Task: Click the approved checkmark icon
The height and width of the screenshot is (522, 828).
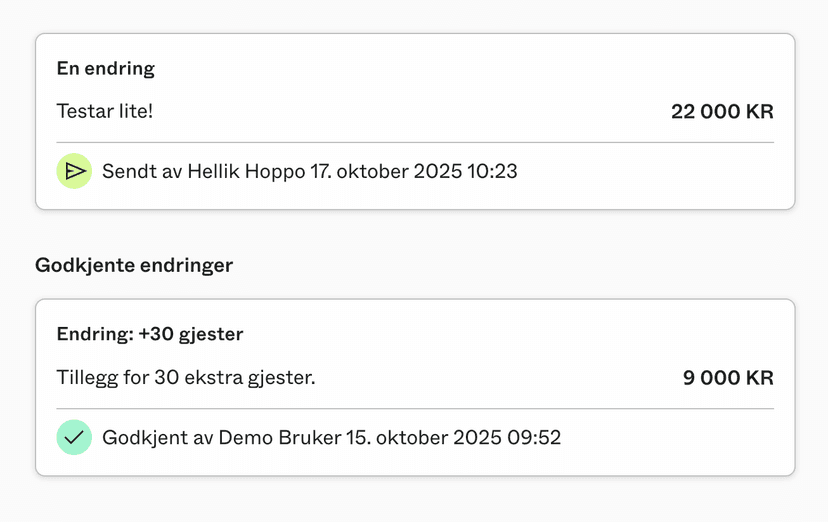Action: [74, 437]
